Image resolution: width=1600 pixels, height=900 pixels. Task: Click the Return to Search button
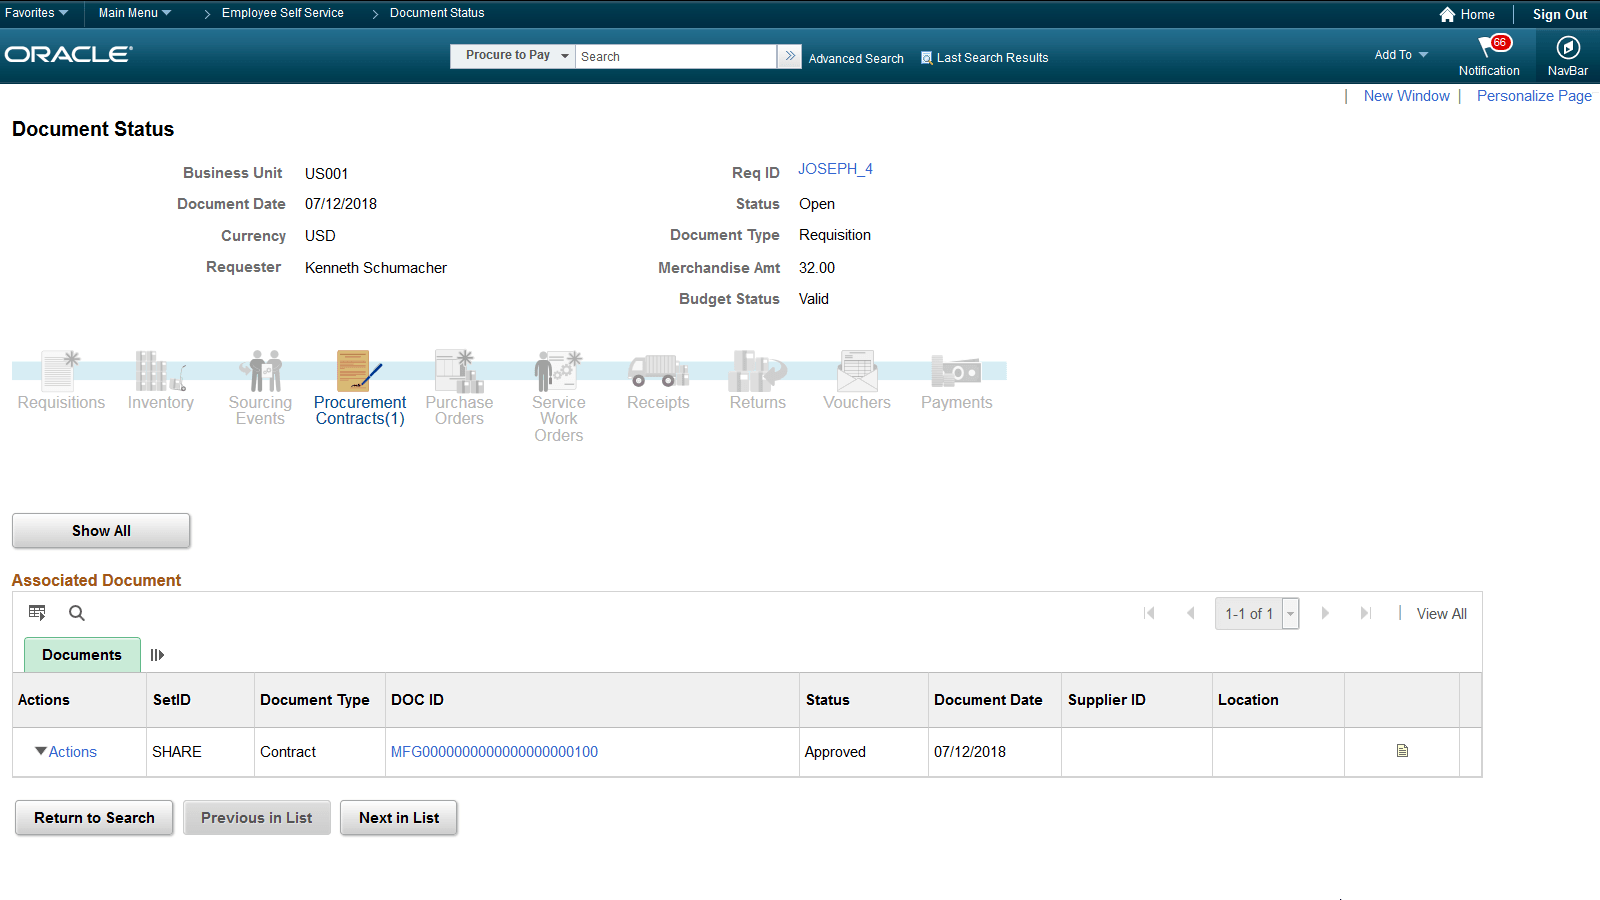click(93, 817)
